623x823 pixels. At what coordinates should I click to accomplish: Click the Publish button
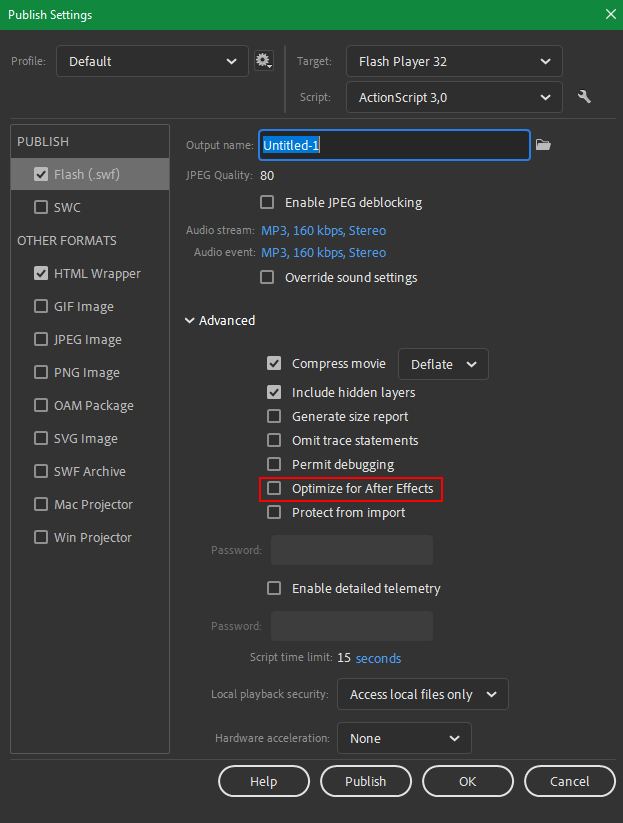click(365, 781)
